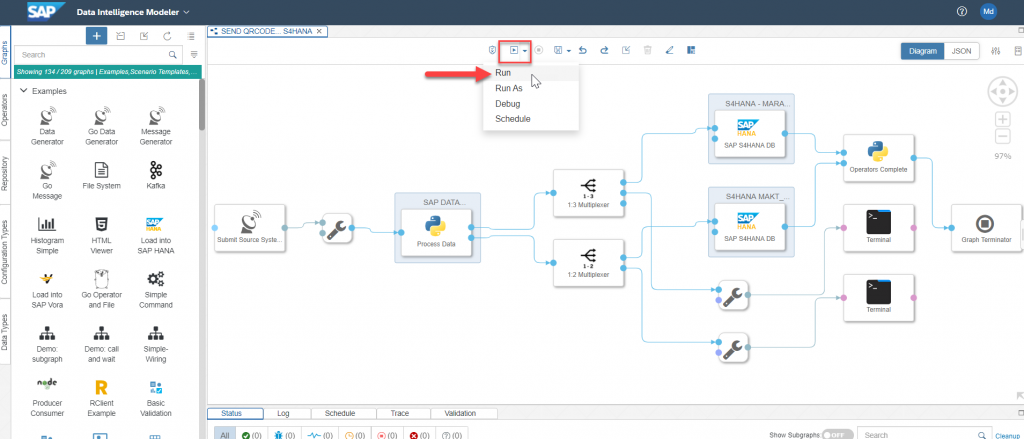Click the undo icon in editor toolbar
This screenshot has width=1024, height=439.
(x=583, y=50)
